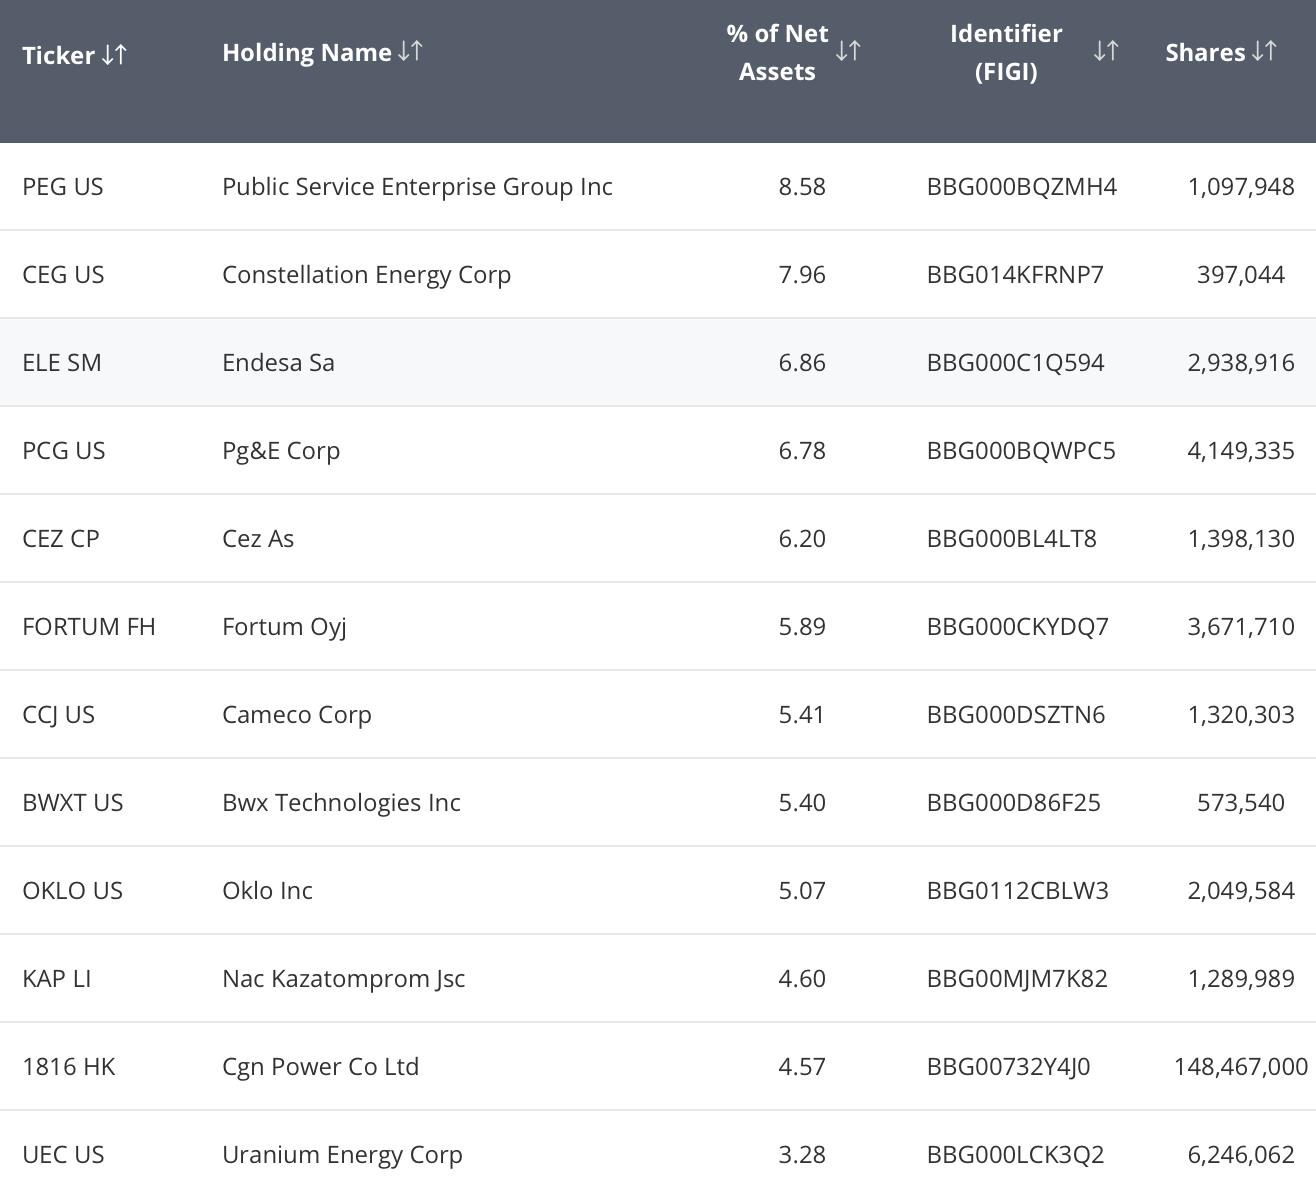The height and width of the screenshot is (1188, 1316).
Task: Select identifier BBG000CKYDQ7
Action: (x=1018, y=627)
